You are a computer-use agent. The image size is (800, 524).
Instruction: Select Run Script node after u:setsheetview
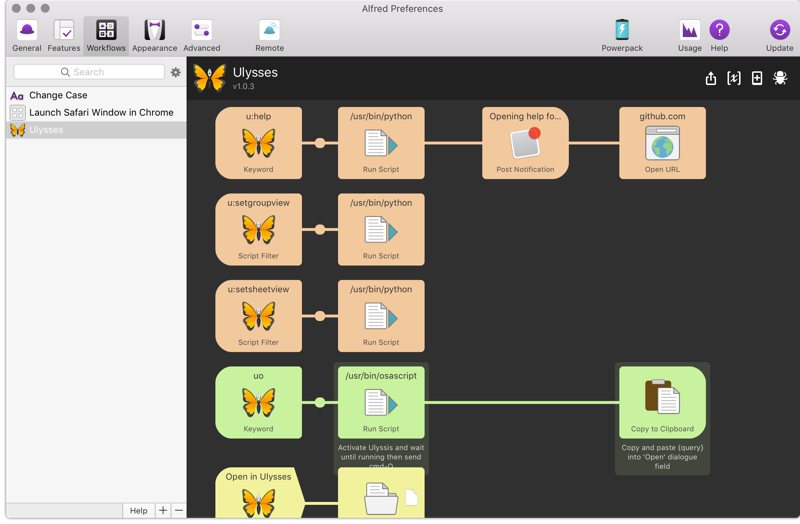coord(381,316)
